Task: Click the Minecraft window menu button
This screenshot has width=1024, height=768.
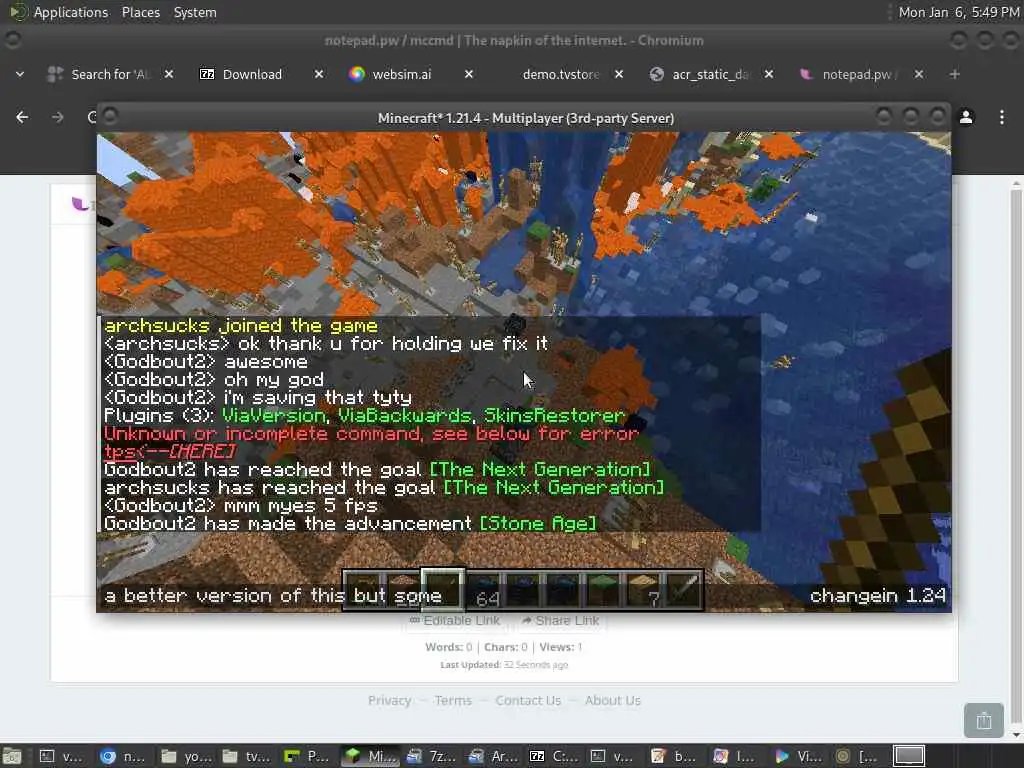Action: [x=110, y=117]
